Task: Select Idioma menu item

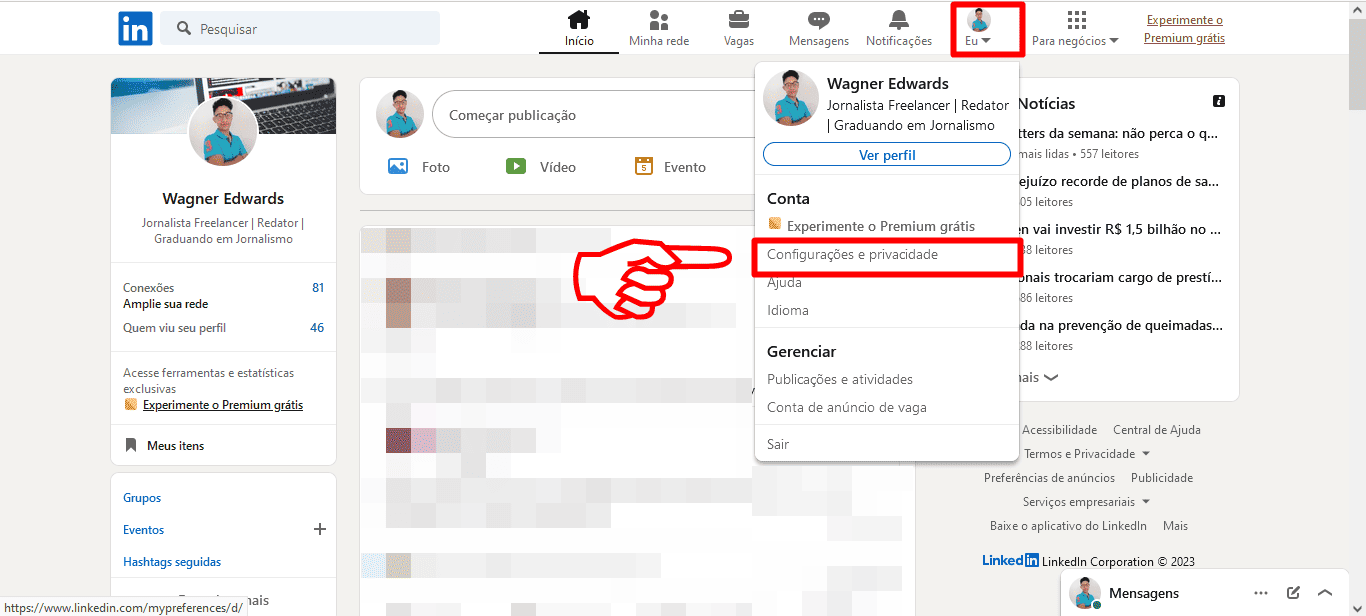Action: [788, 311]
